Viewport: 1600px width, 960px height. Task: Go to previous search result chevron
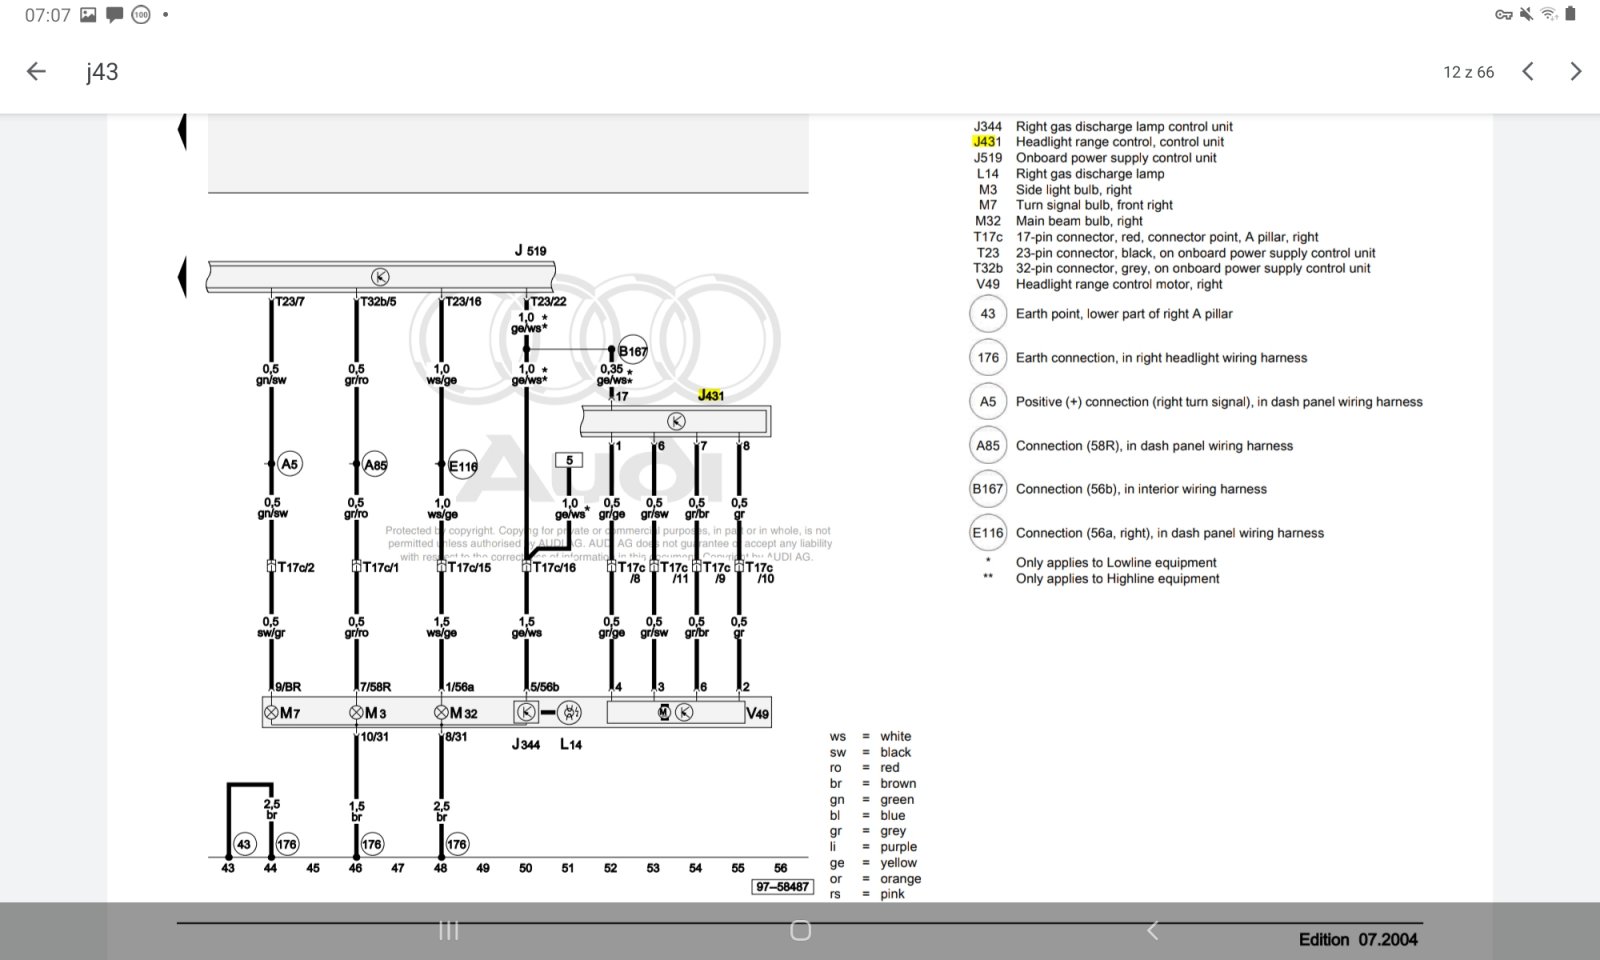pos(1527,71)
